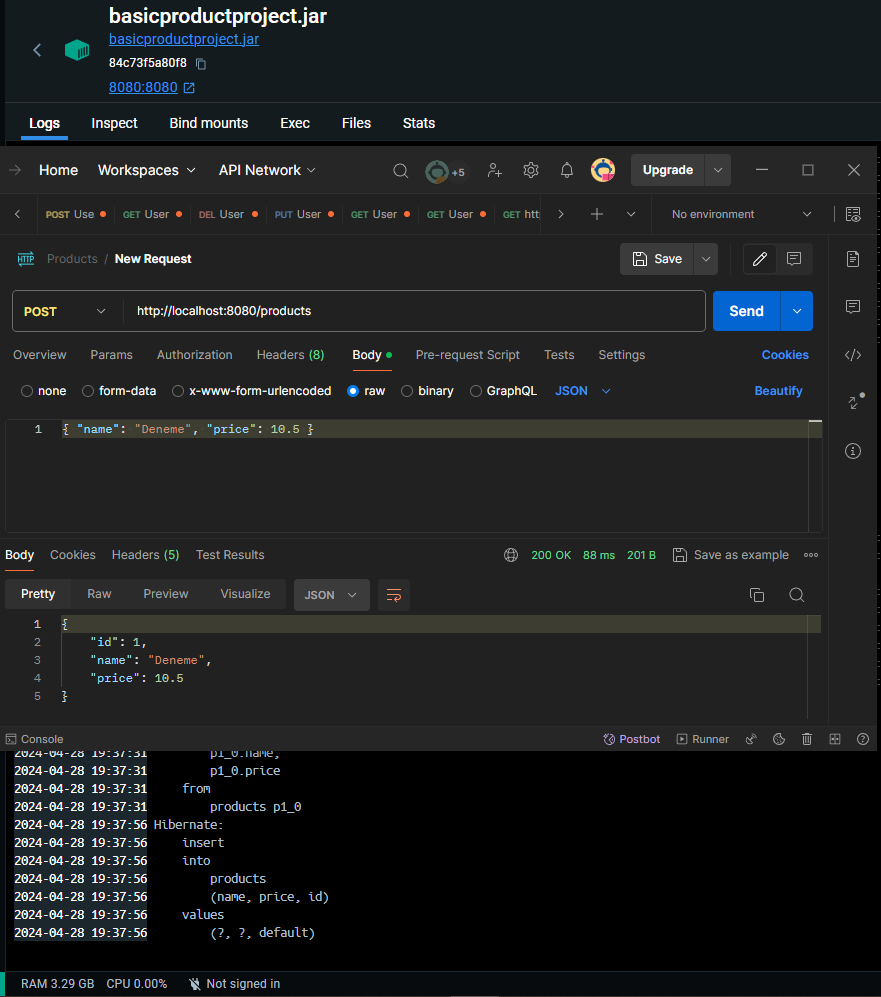Choose the none body type
The image size is (881, 997).
[x=28, y=391]
